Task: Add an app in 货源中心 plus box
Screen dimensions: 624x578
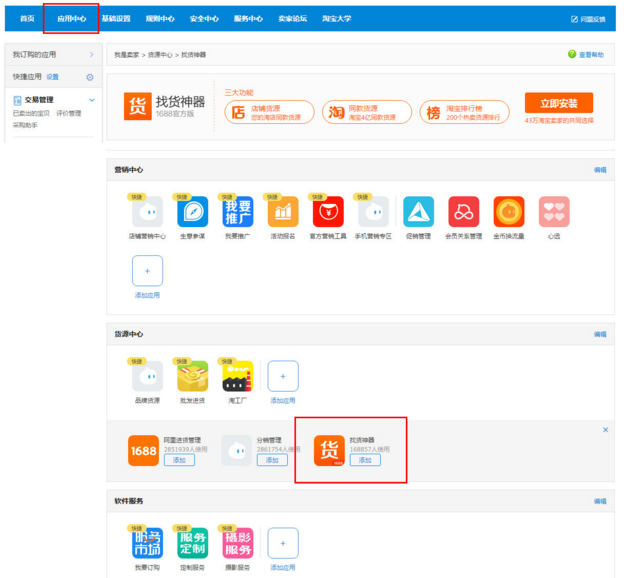Action: pyautogui.click(x=283, y=376)
